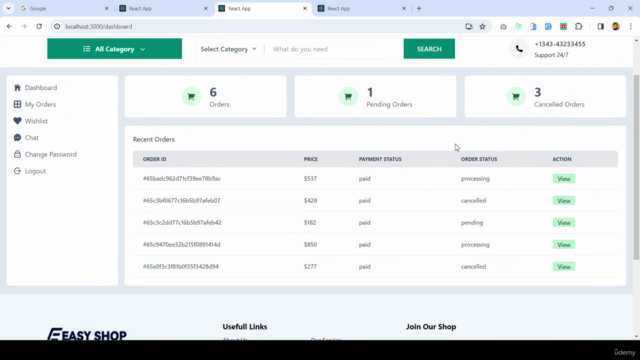Viewport: 640px width, 360px height.
Task: View the $277 cancelled order
Action: 564,267
